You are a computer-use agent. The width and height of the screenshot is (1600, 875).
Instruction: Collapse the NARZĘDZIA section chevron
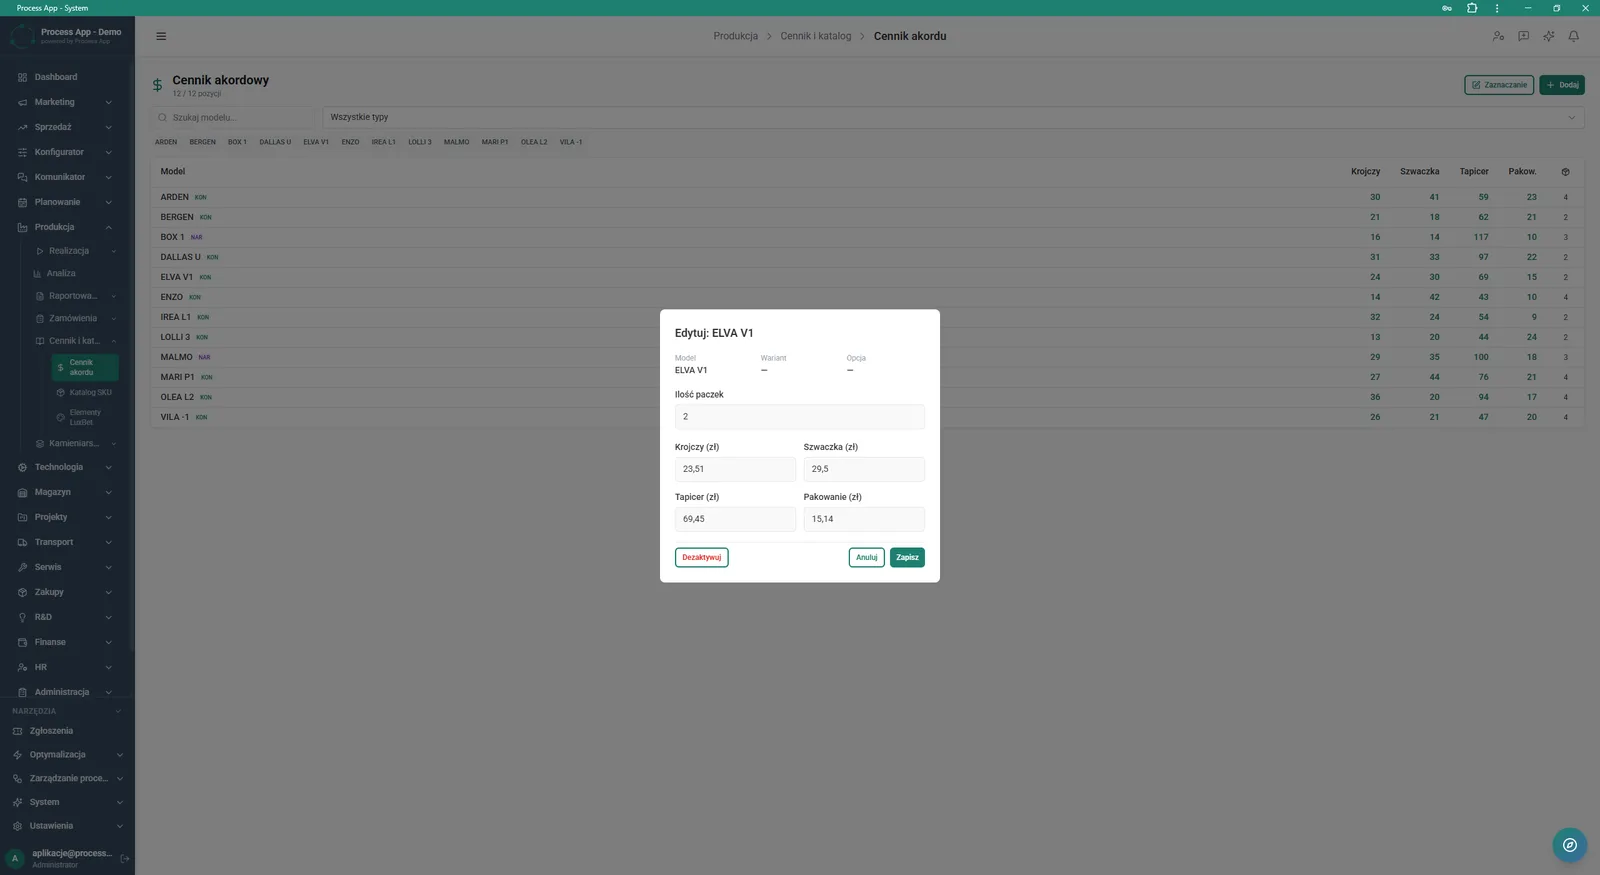click(x=119, y=711)
